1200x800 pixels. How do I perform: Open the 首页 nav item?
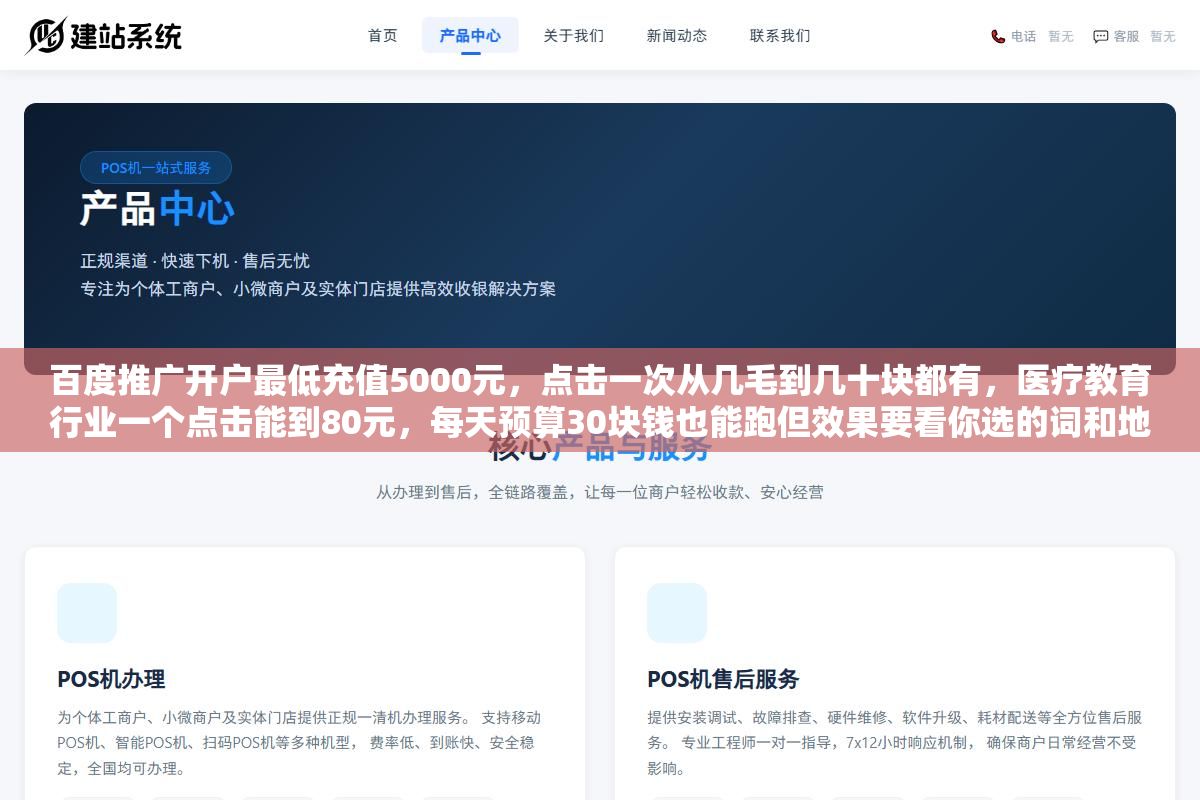(383, 35)
